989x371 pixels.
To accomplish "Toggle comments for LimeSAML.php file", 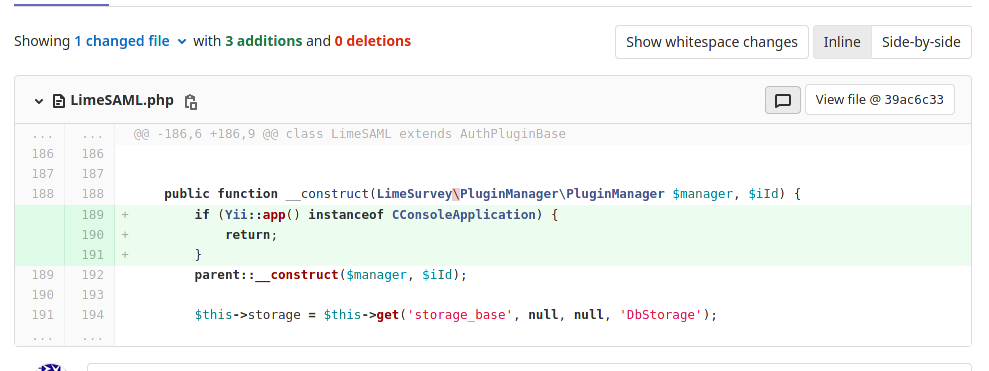I will (783, 100).
